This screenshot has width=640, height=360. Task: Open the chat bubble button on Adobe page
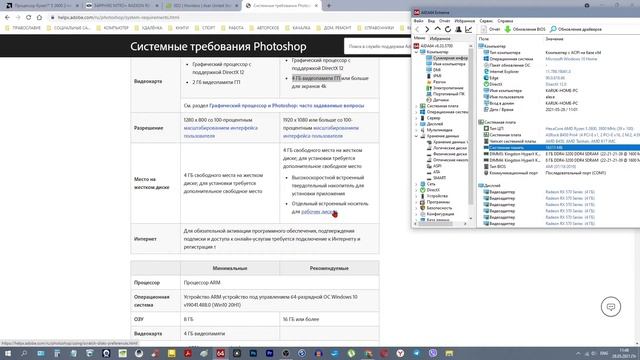click(x=611, y=307)
